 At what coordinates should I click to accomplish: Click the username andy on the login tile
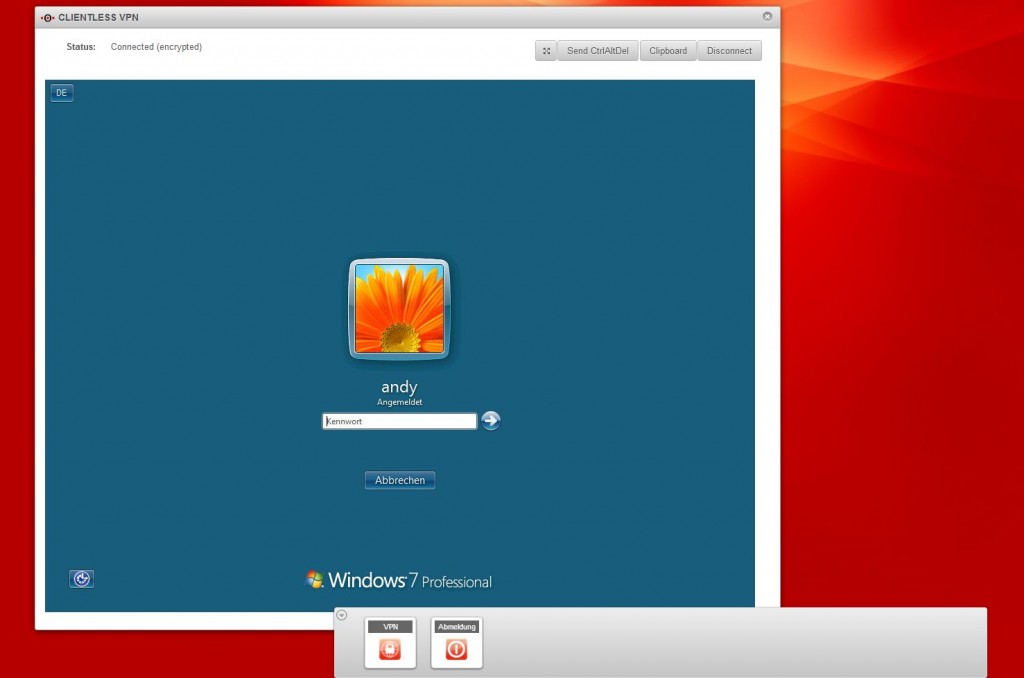tap(398, 386)
